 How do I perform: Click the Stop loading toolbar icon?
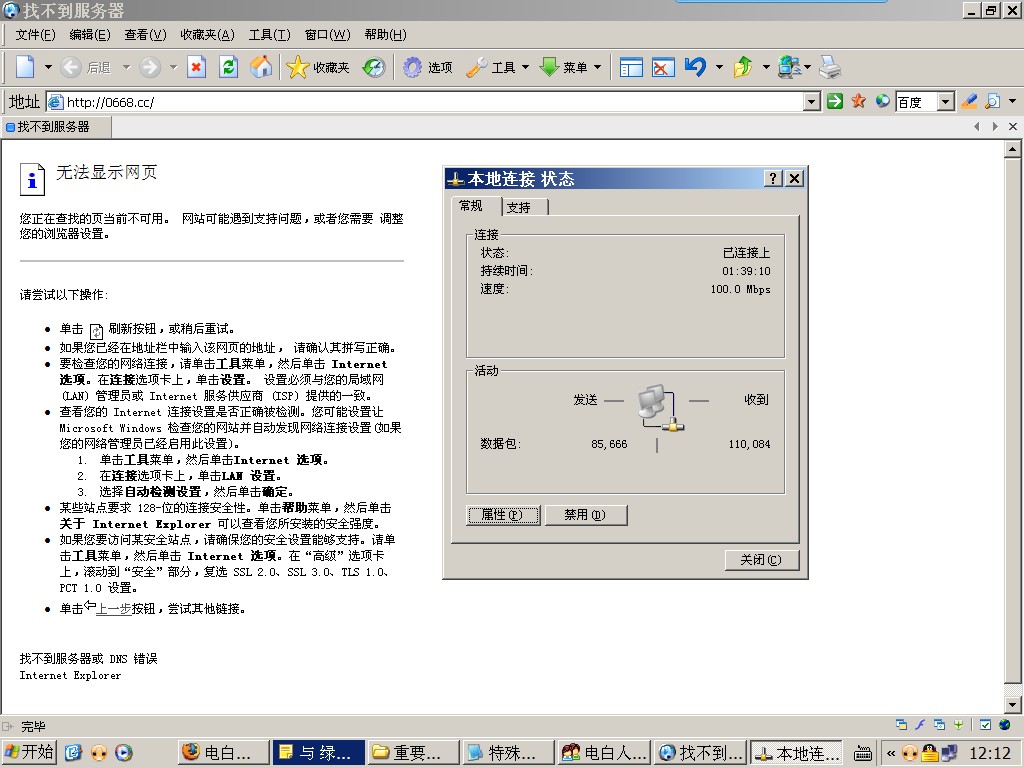tap(197, 67)
